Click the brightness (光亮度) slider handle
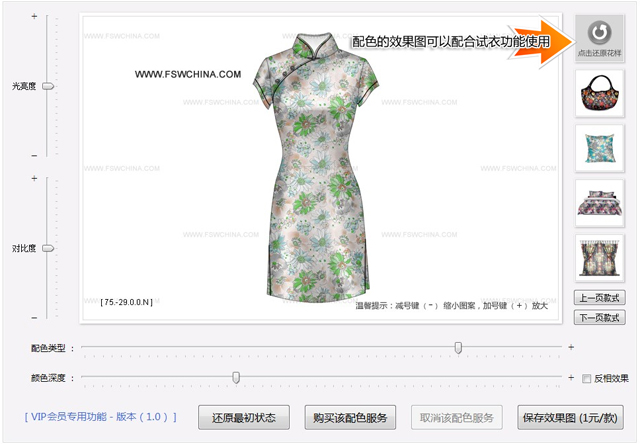The image size is (640, 444). click(x=47, y=87)
